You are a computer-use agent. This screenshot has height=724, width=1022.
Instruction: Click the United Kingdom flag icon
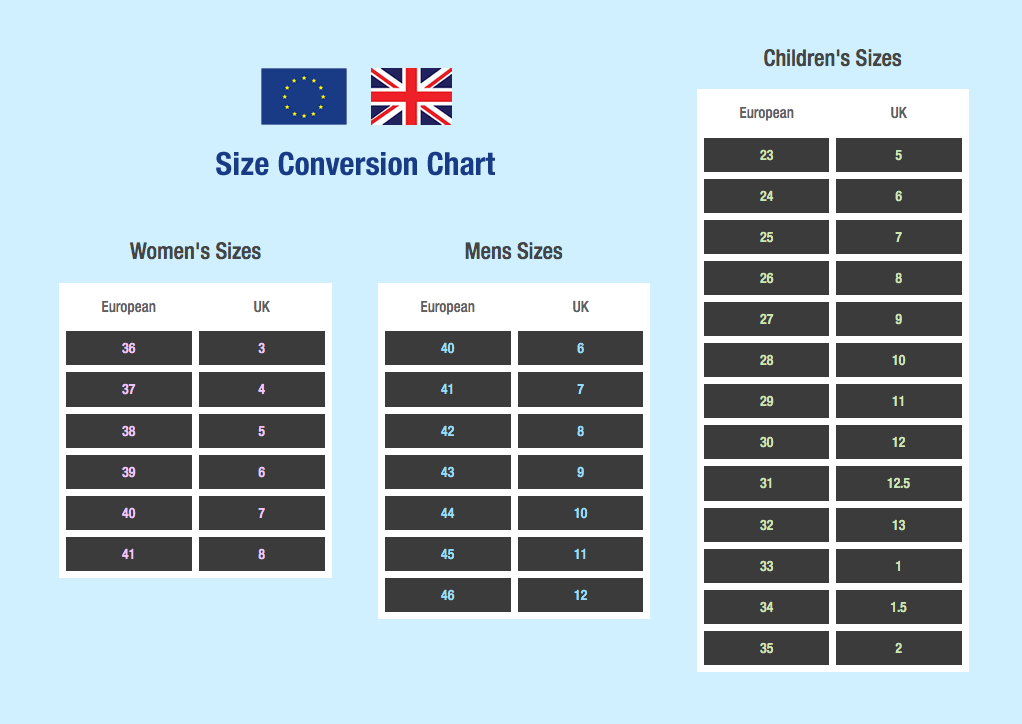tap(411, 96)
